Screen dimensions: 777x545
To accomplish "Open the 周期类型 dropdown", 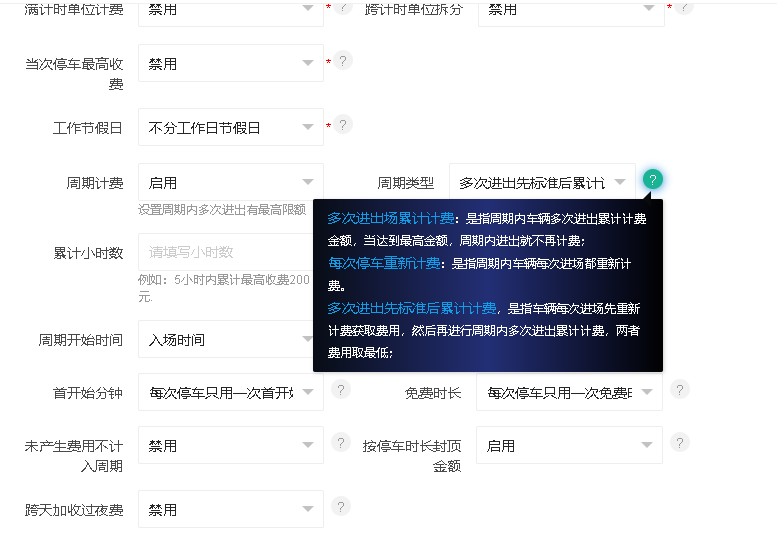I will pos(542,182).
